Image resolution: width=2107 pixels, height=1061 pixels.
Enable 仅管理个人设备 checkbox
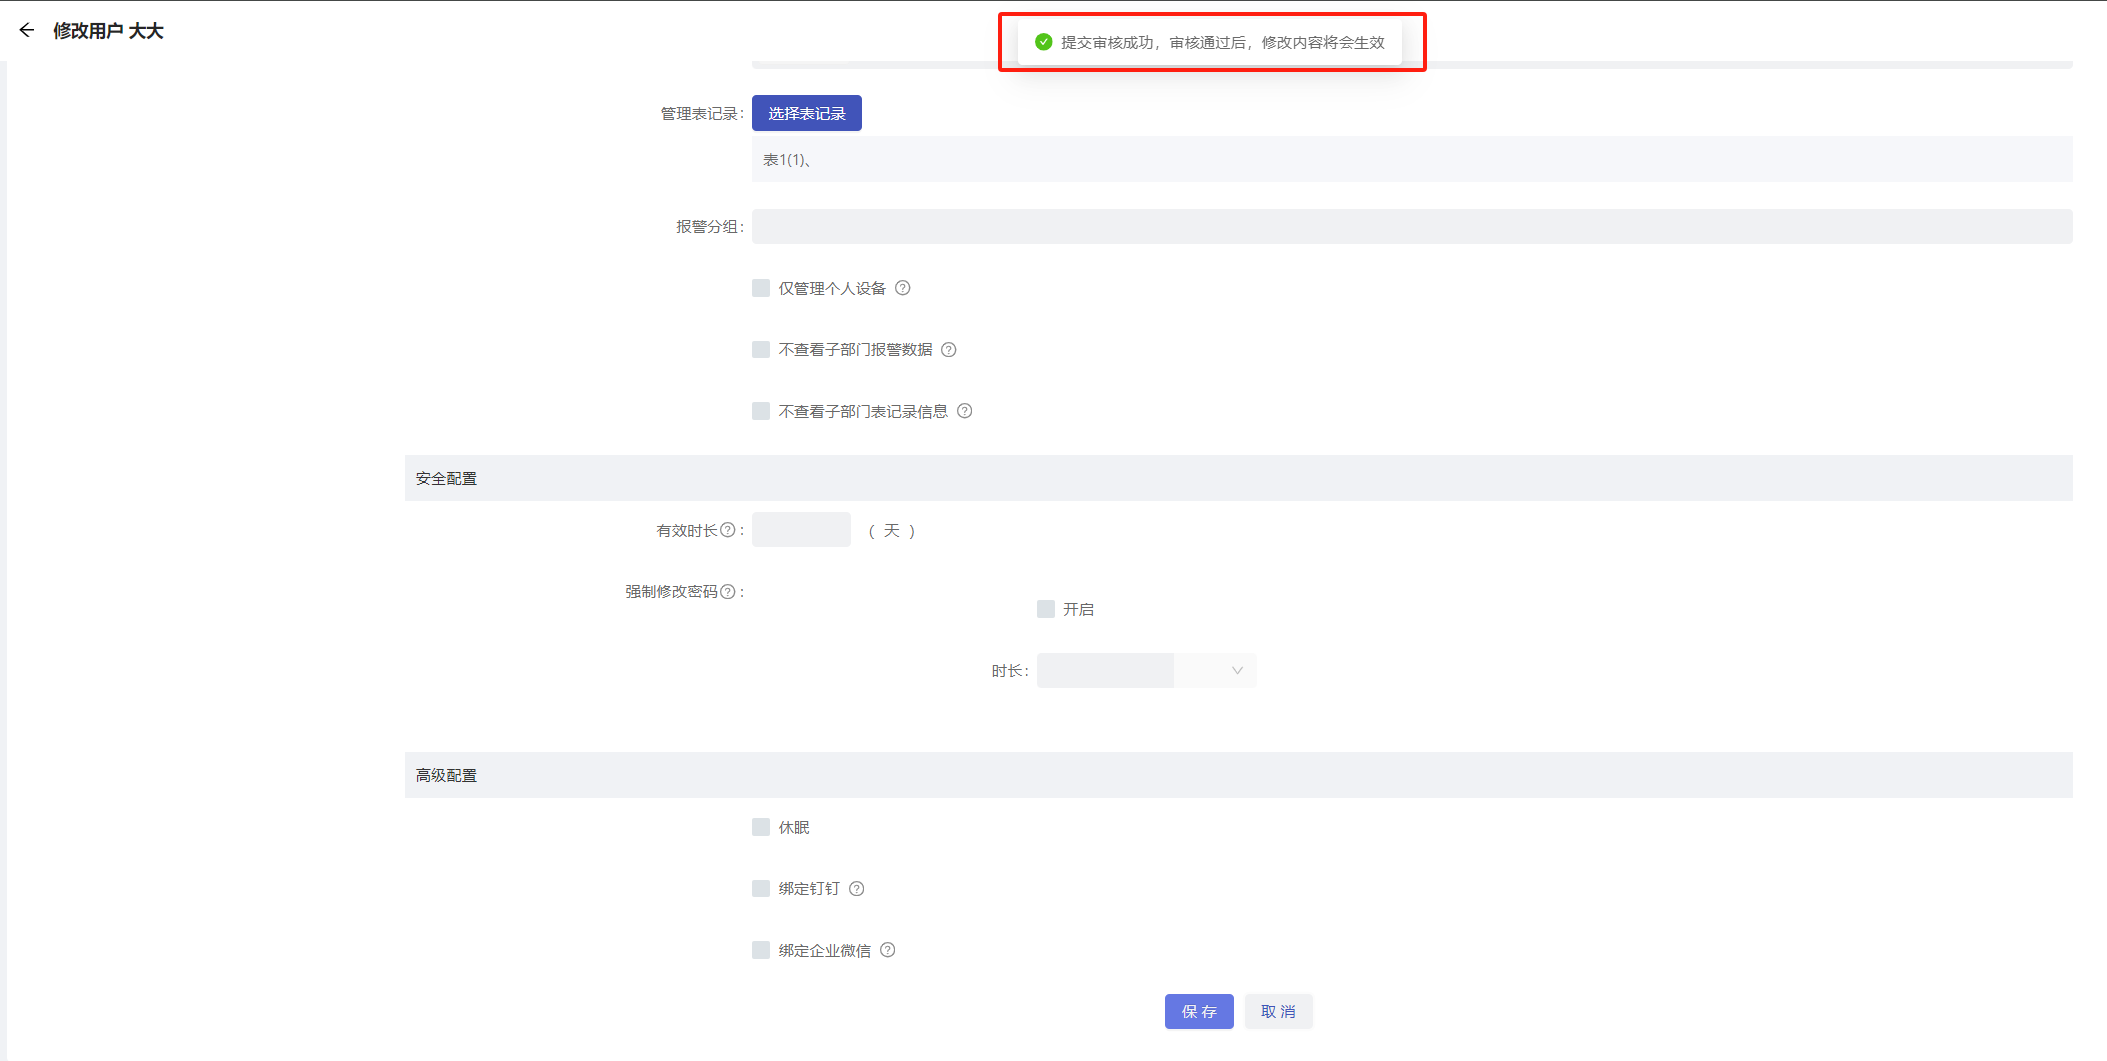(761, 288)
